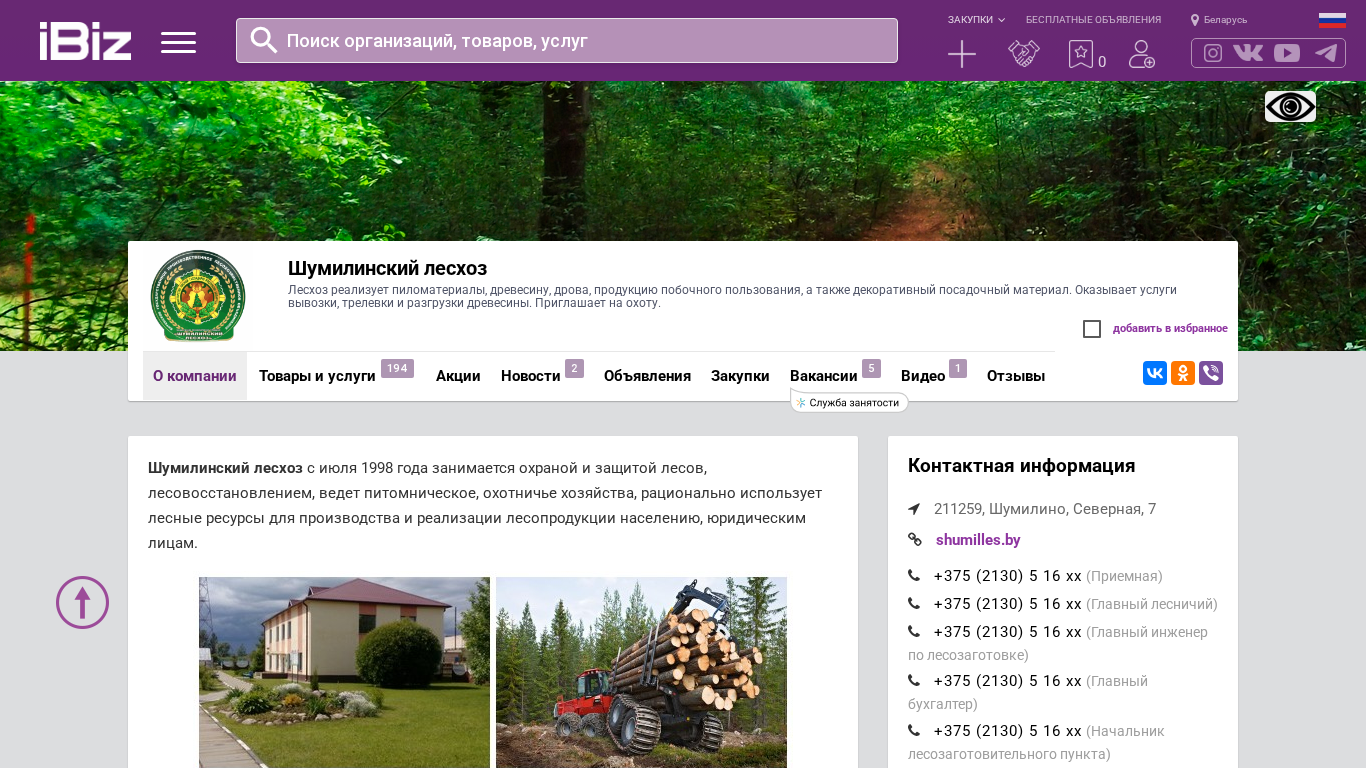Switch to О компании tab

(x=195, y=376)
